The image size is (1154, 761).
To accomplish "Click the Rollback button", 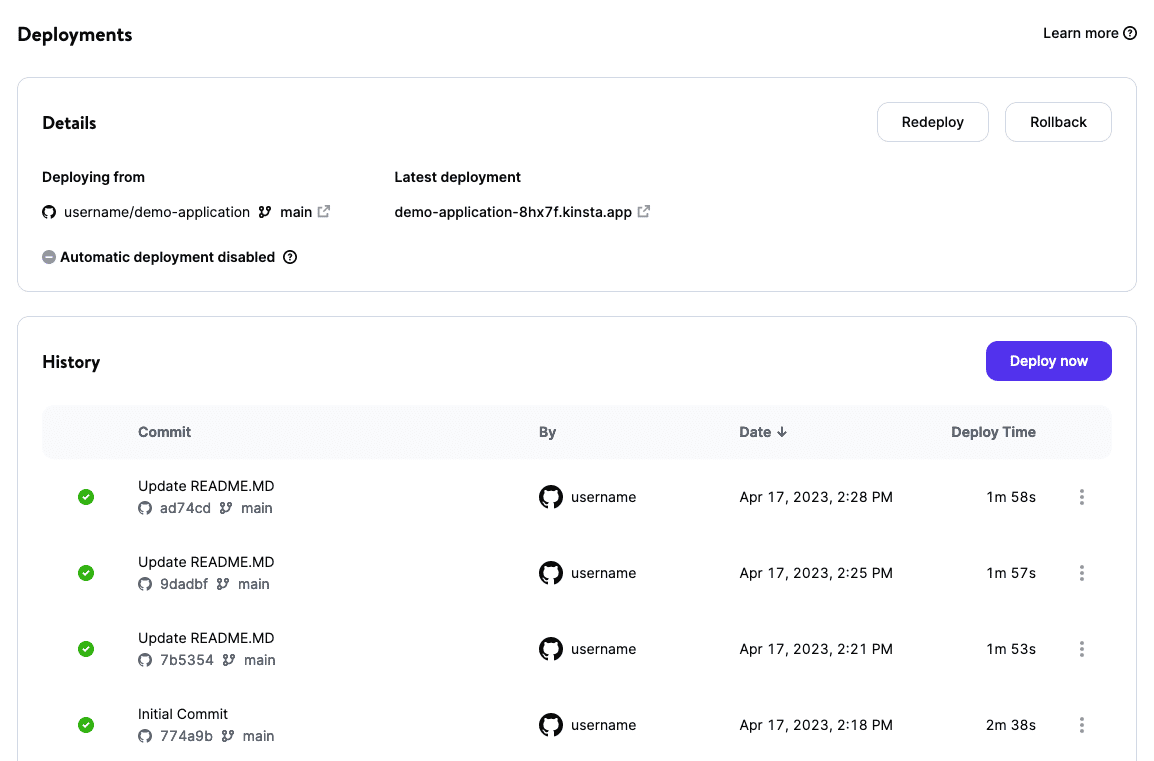I will point(1058,121).
